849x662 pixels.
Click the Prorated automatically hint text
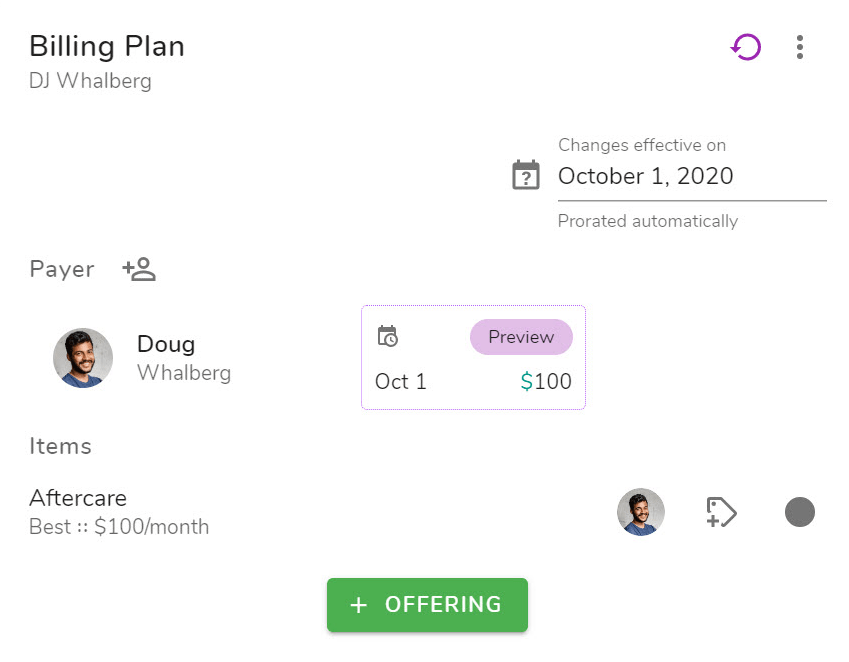pyautogui.click(x=648, y=221)
